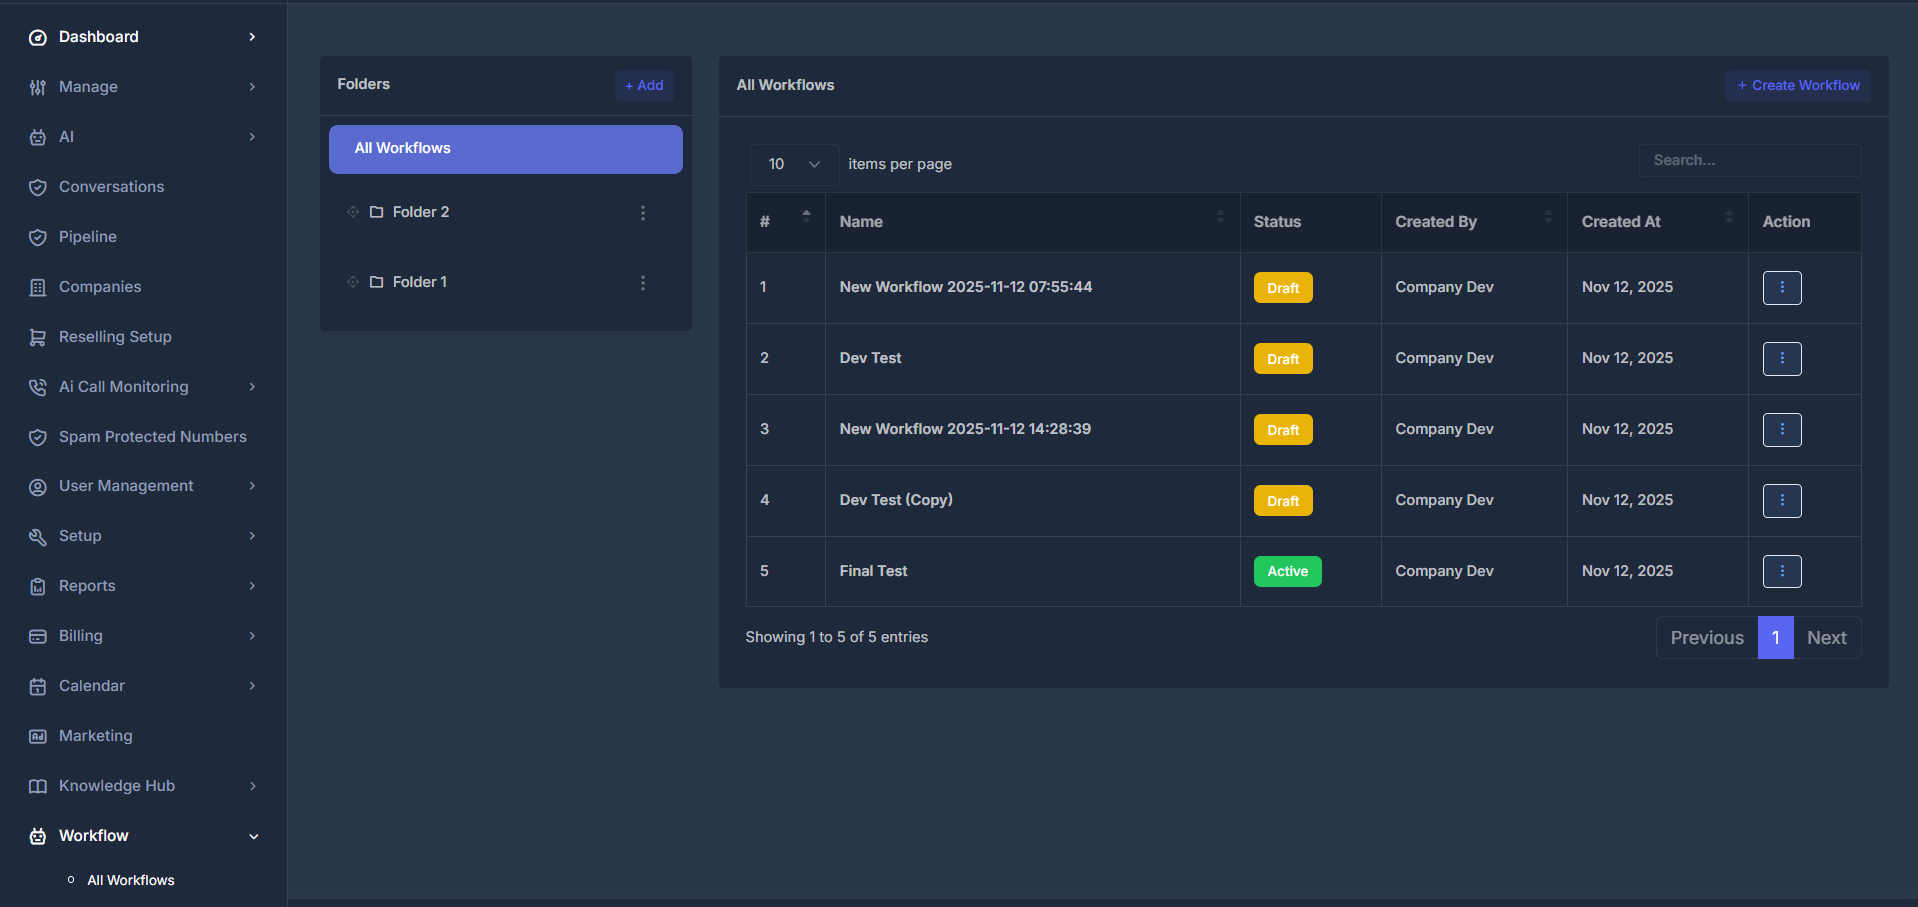Open the Companies section
The width and height of the screenshot is (1918, 907).
pos(99,287)
